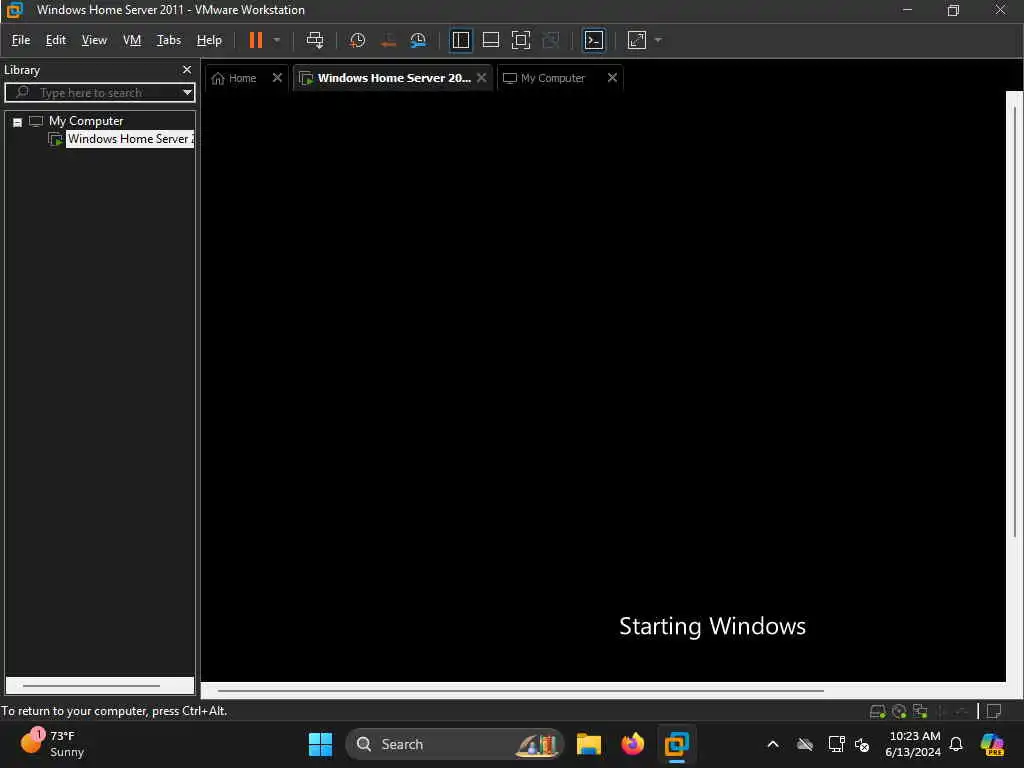Click the library horizontal scrollbar
Screen dimensions: 1024x768
tap(91, 686)
